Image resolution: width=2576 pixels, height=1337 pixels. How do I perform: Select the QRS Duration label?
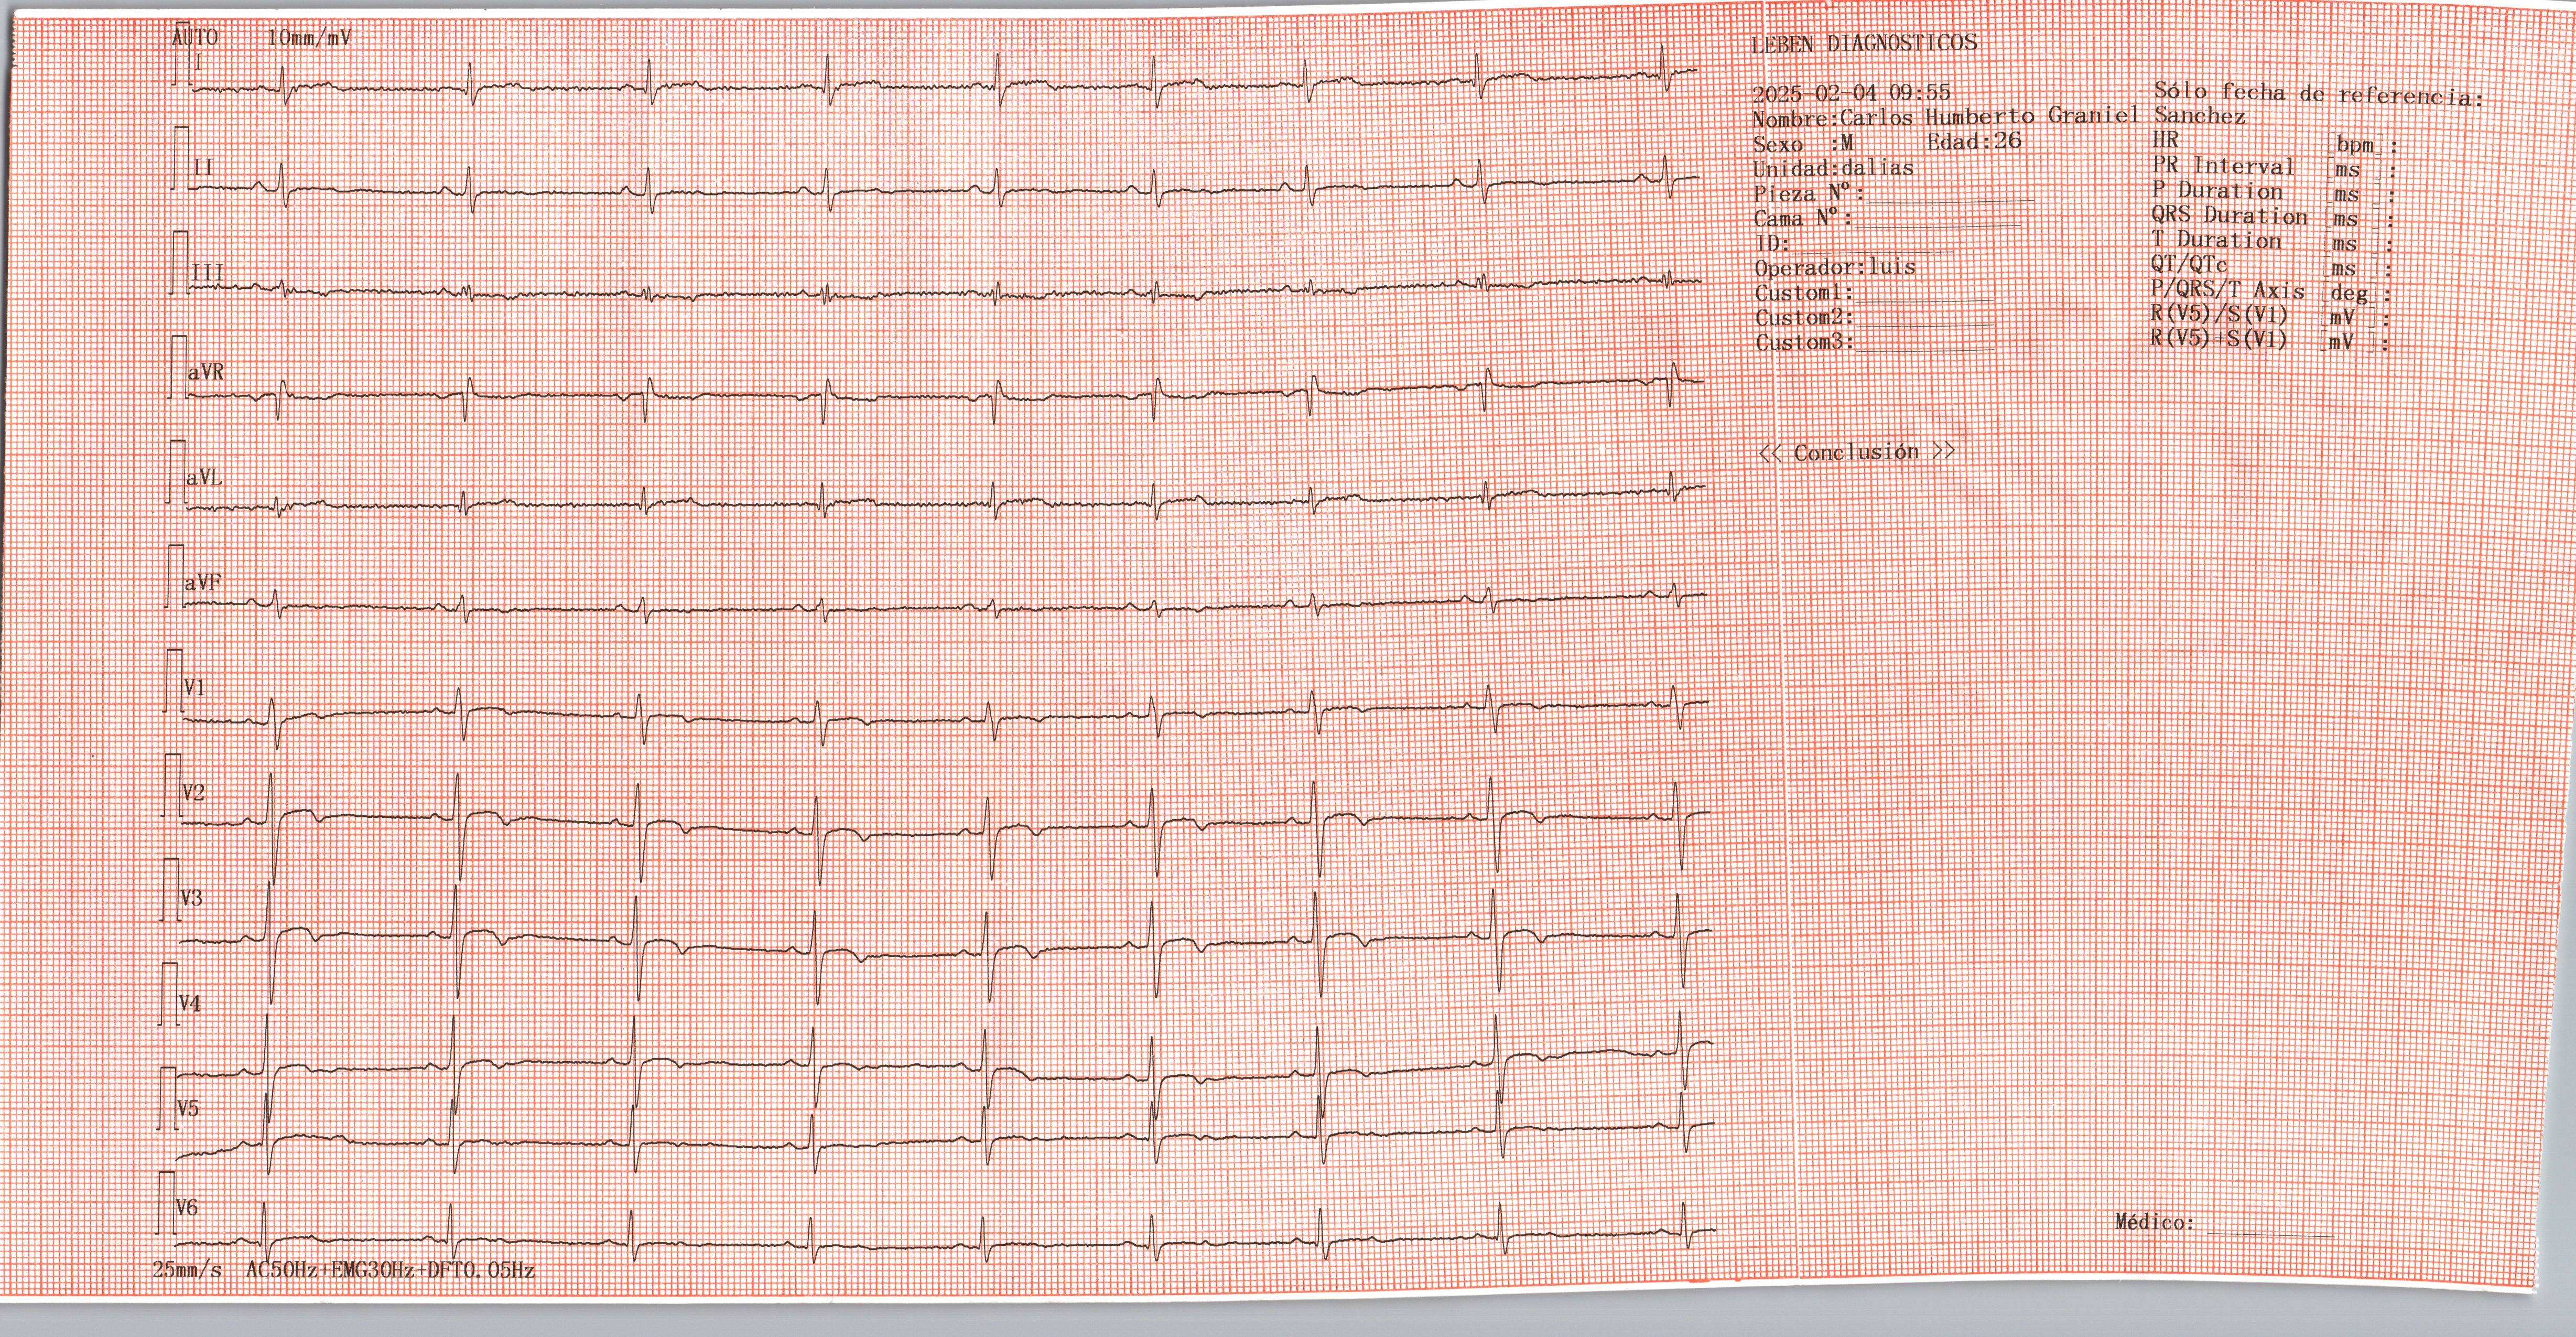2229,216
